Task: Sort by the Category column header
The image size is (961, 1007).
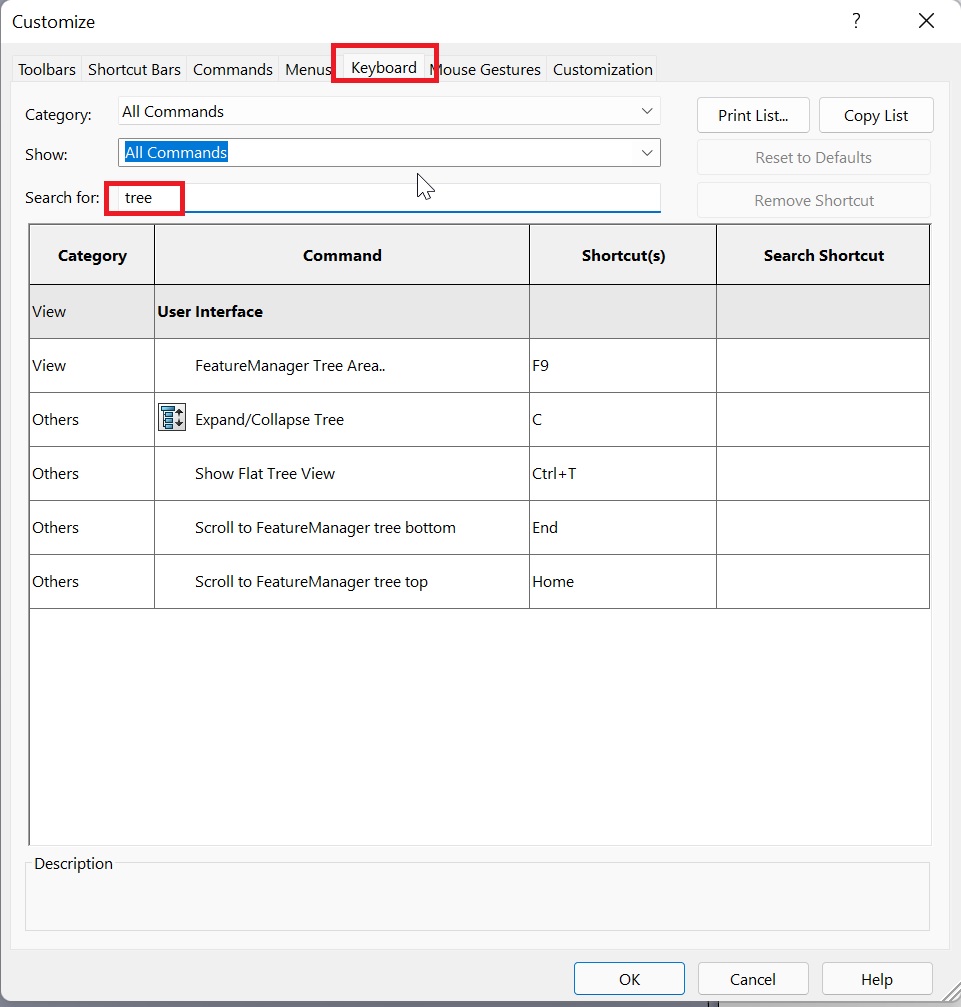Action: [92, 255]
